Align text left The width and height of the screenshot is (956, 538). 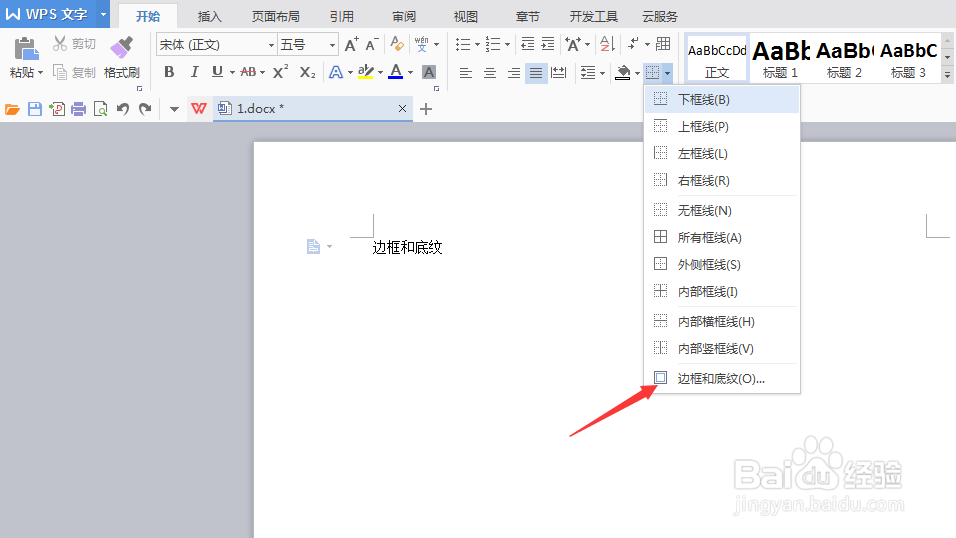click(466, 73)
